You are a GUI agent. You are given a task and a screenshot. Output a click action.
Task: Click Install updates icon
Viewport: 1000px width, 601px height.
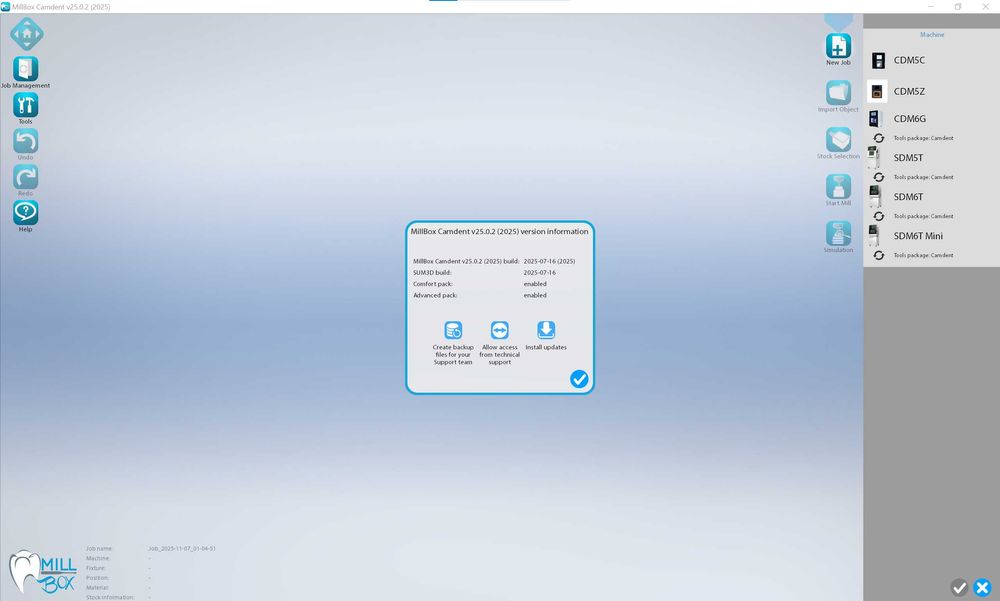click(x=546, y=330)
